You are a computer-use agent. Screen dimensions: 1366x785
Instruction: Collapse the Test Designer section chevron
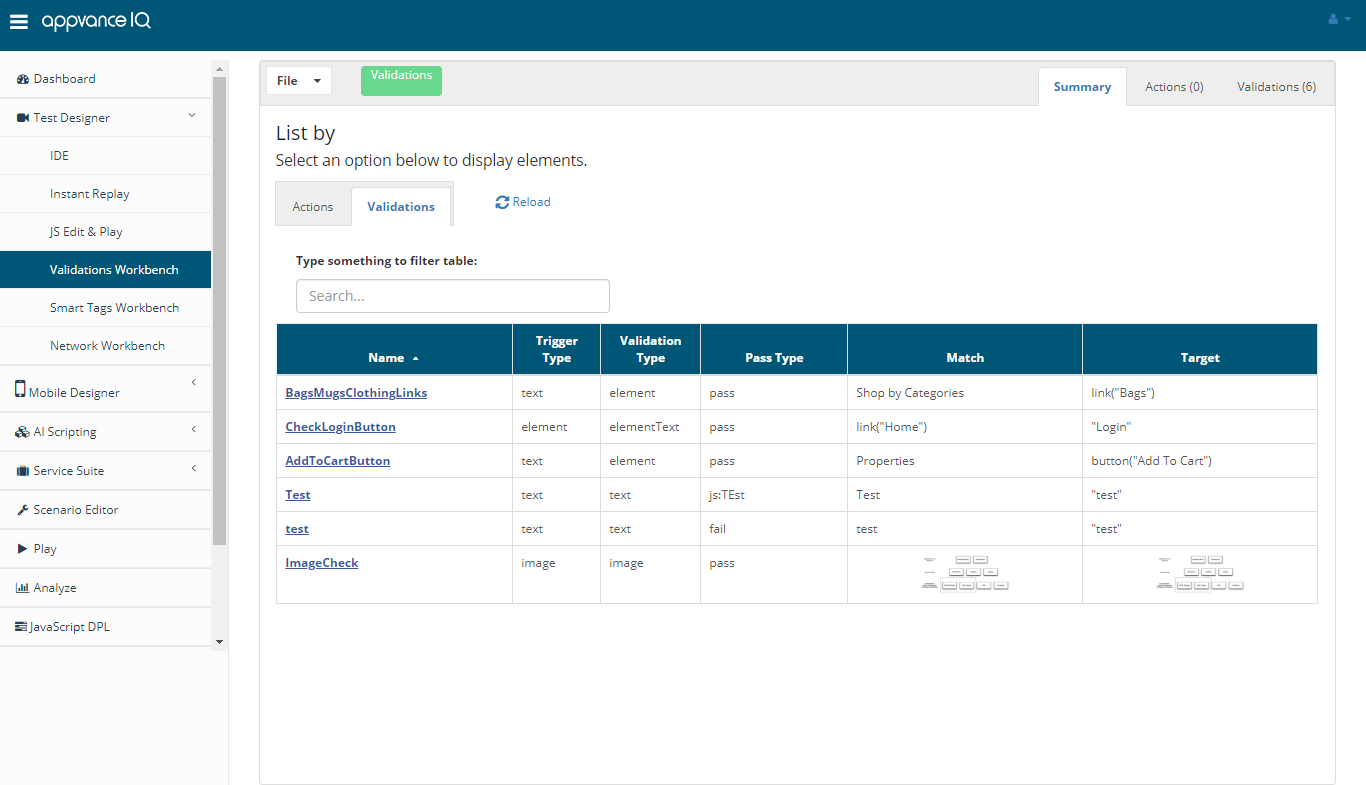[192, 117]
